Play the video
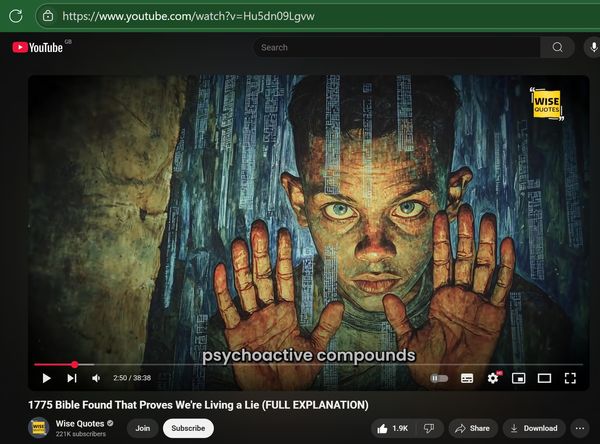The width and height of the screenshot is (600, 444). click(46, 378)
